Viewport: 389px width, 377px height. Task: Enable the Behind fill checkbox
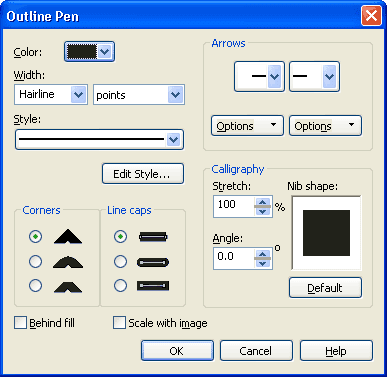[20, 323]
